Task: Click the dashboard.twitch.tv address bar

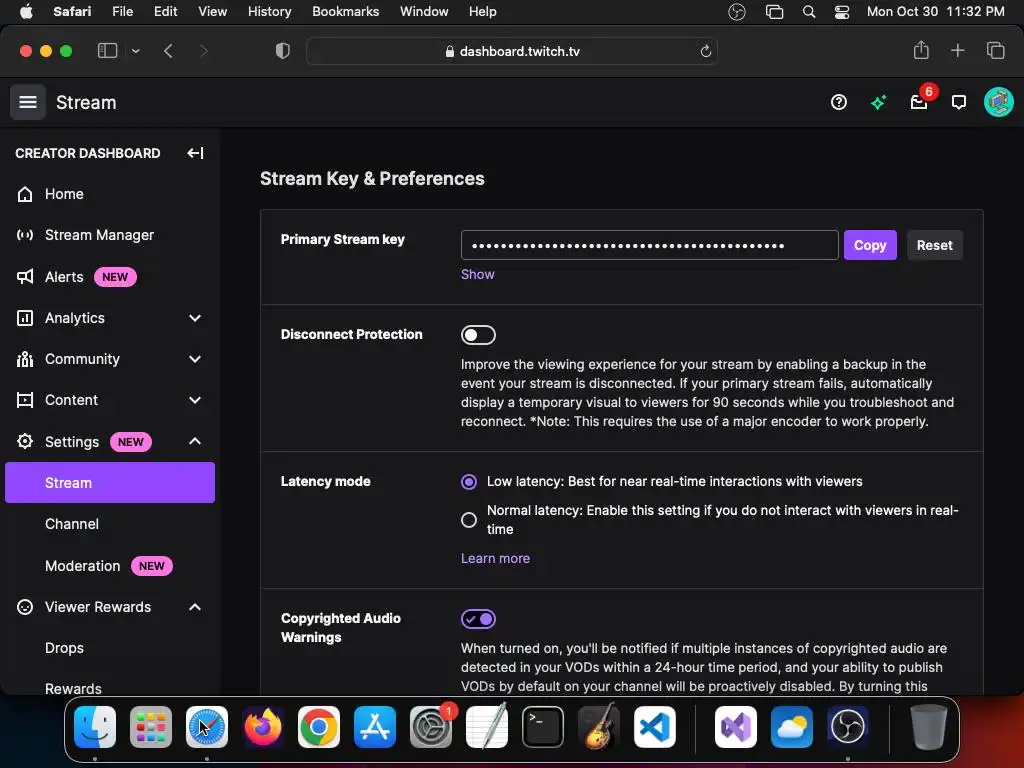Action: [x=512, y=51]
